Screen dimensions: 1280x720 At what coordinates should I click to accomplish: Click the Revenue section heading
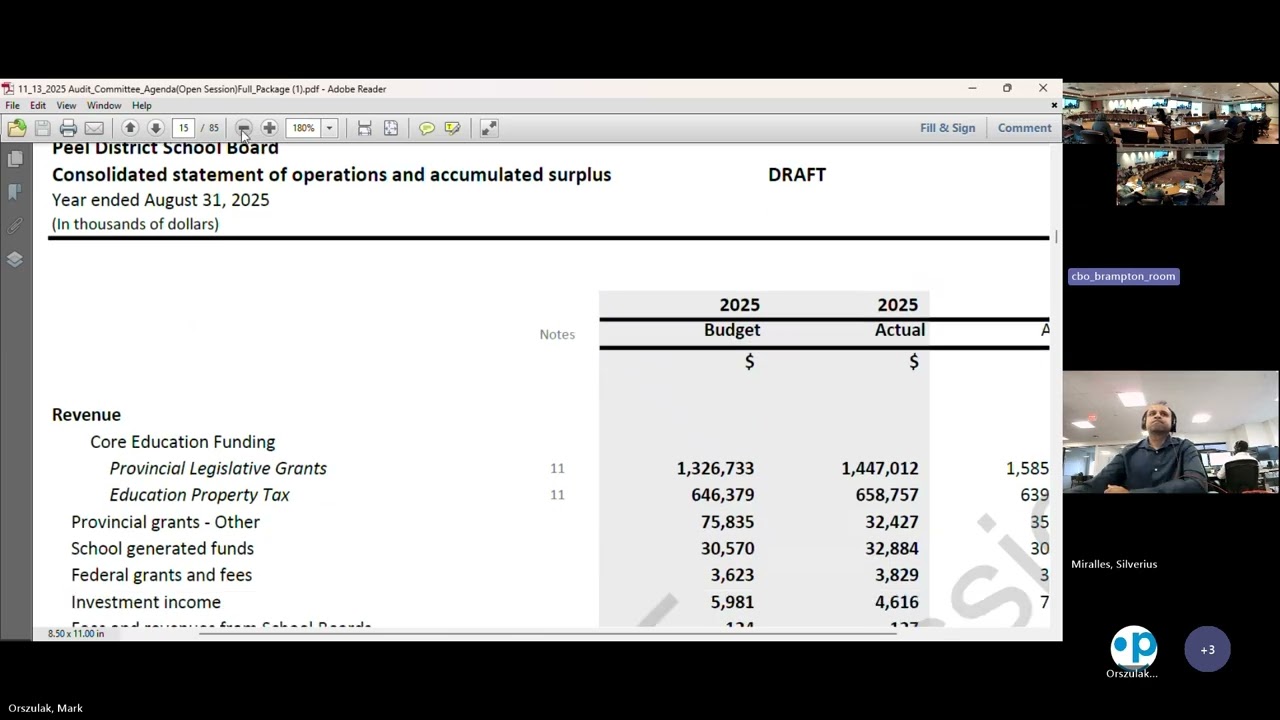[x=86, y=415]
